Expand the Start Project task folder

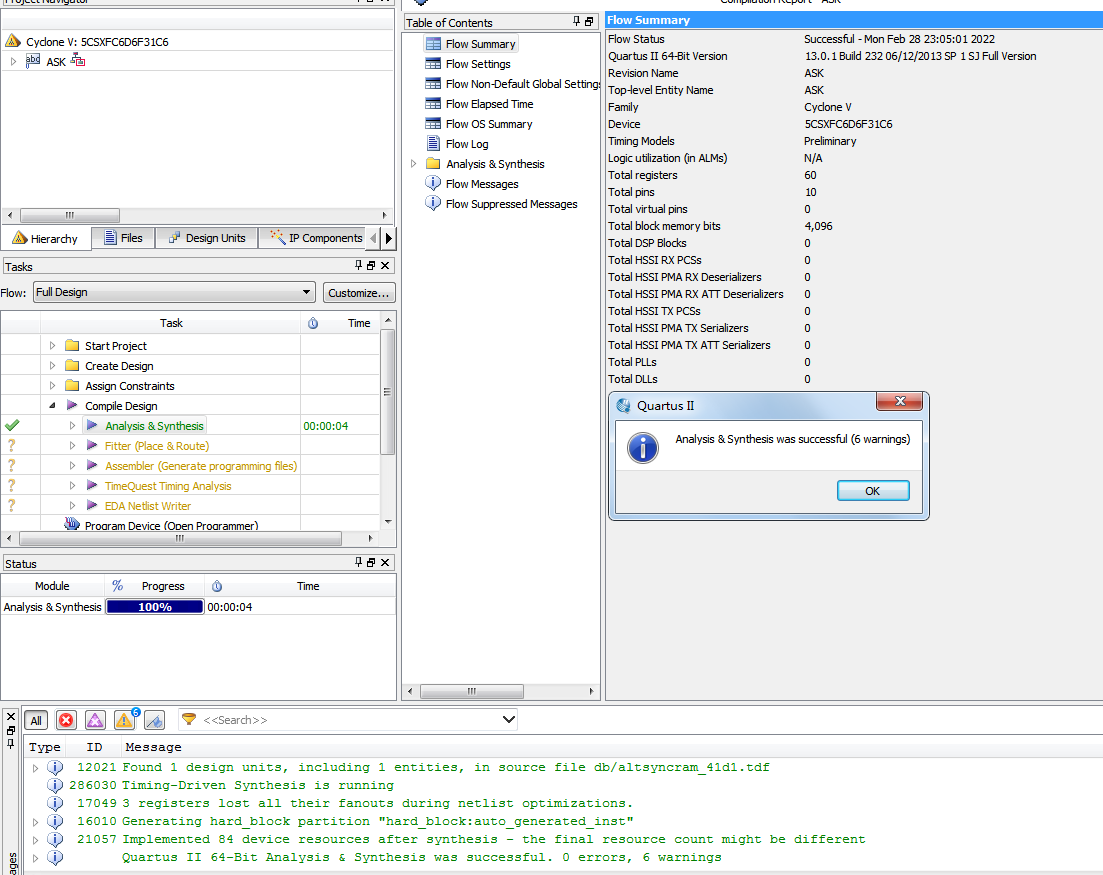pyautogui.click(x=53, y=346)
